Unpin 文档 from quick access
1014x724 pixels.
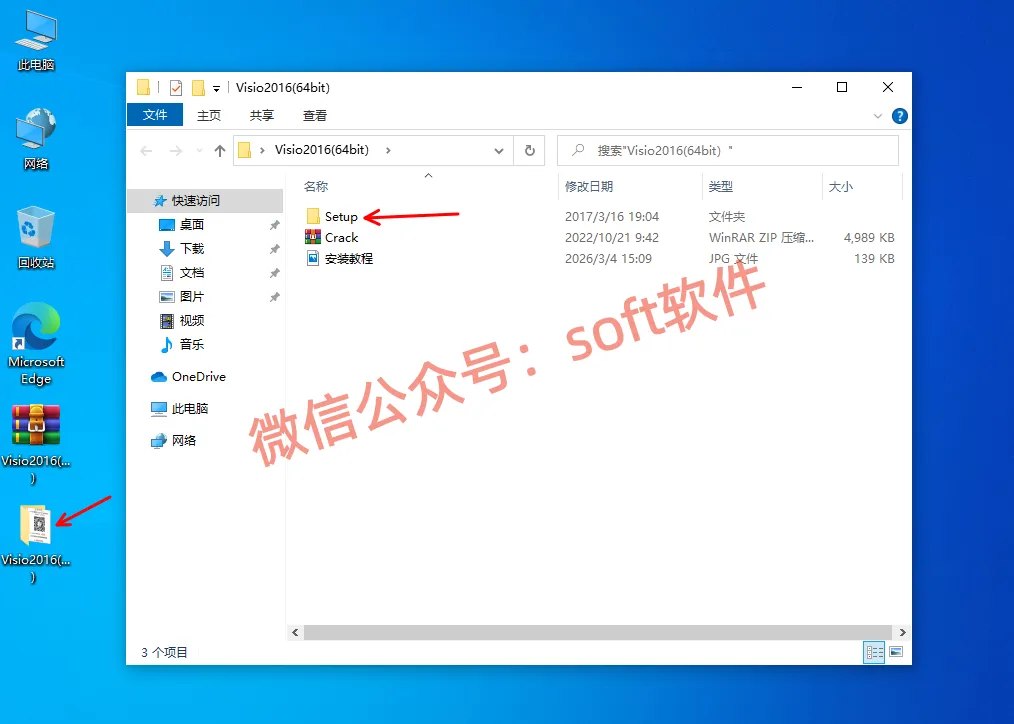[275, 273]
